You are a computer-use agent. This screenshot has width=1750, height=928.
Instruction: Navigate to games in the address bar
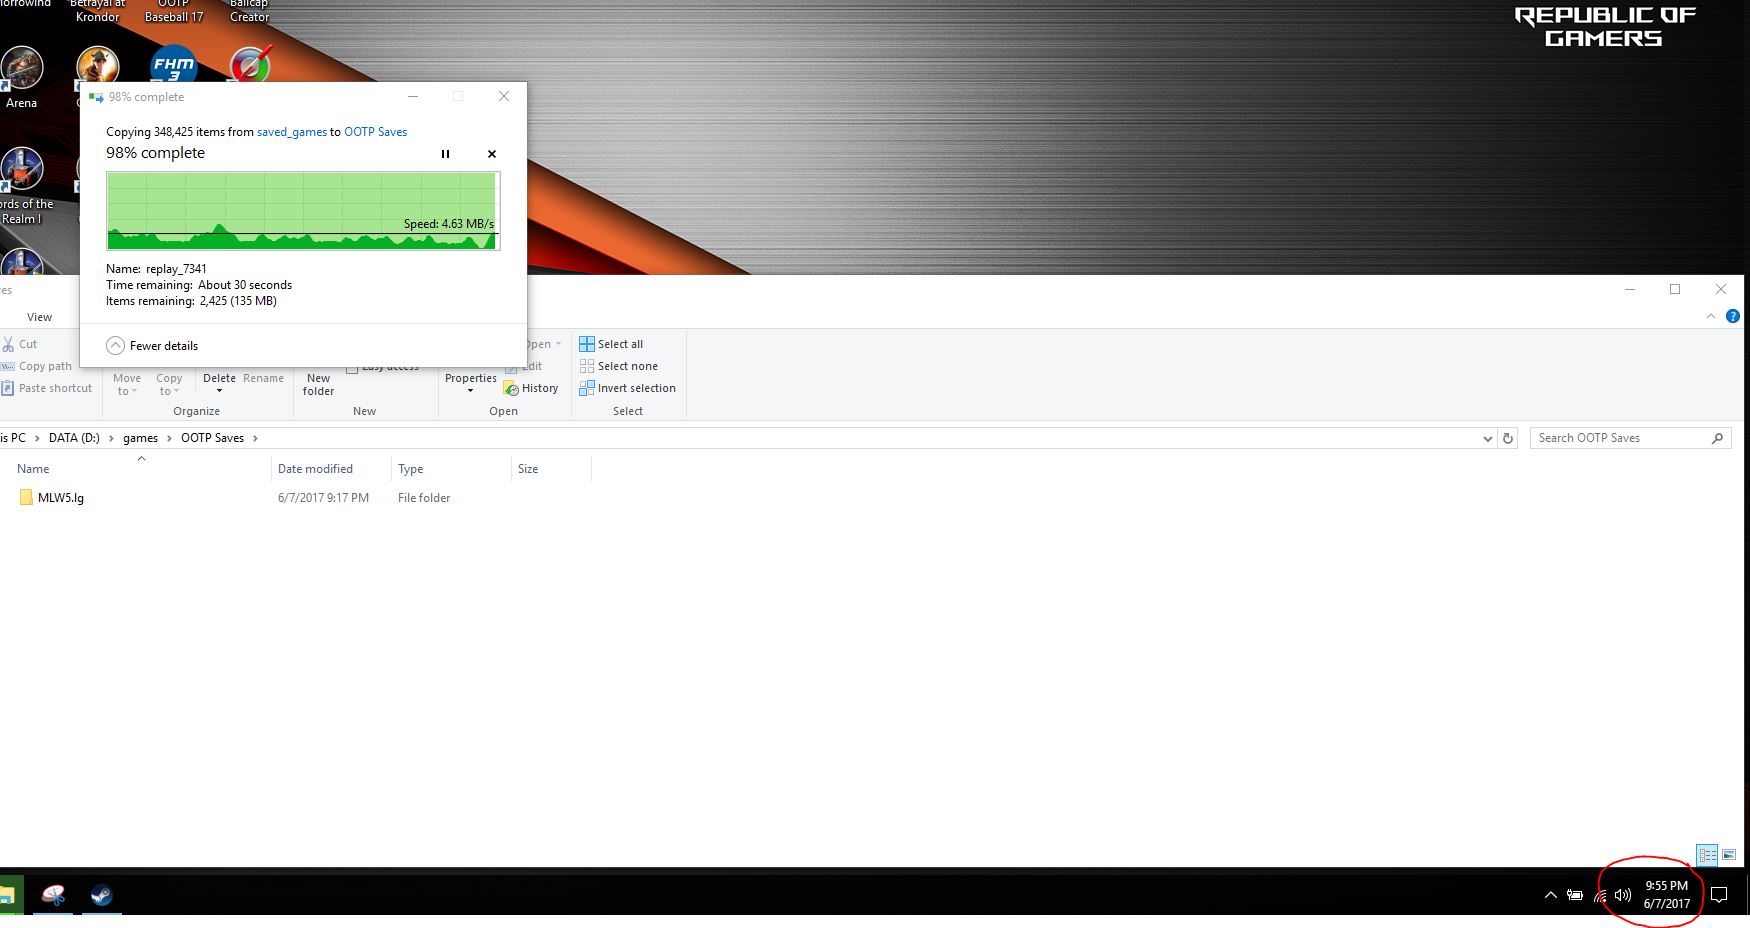[140, 438]
